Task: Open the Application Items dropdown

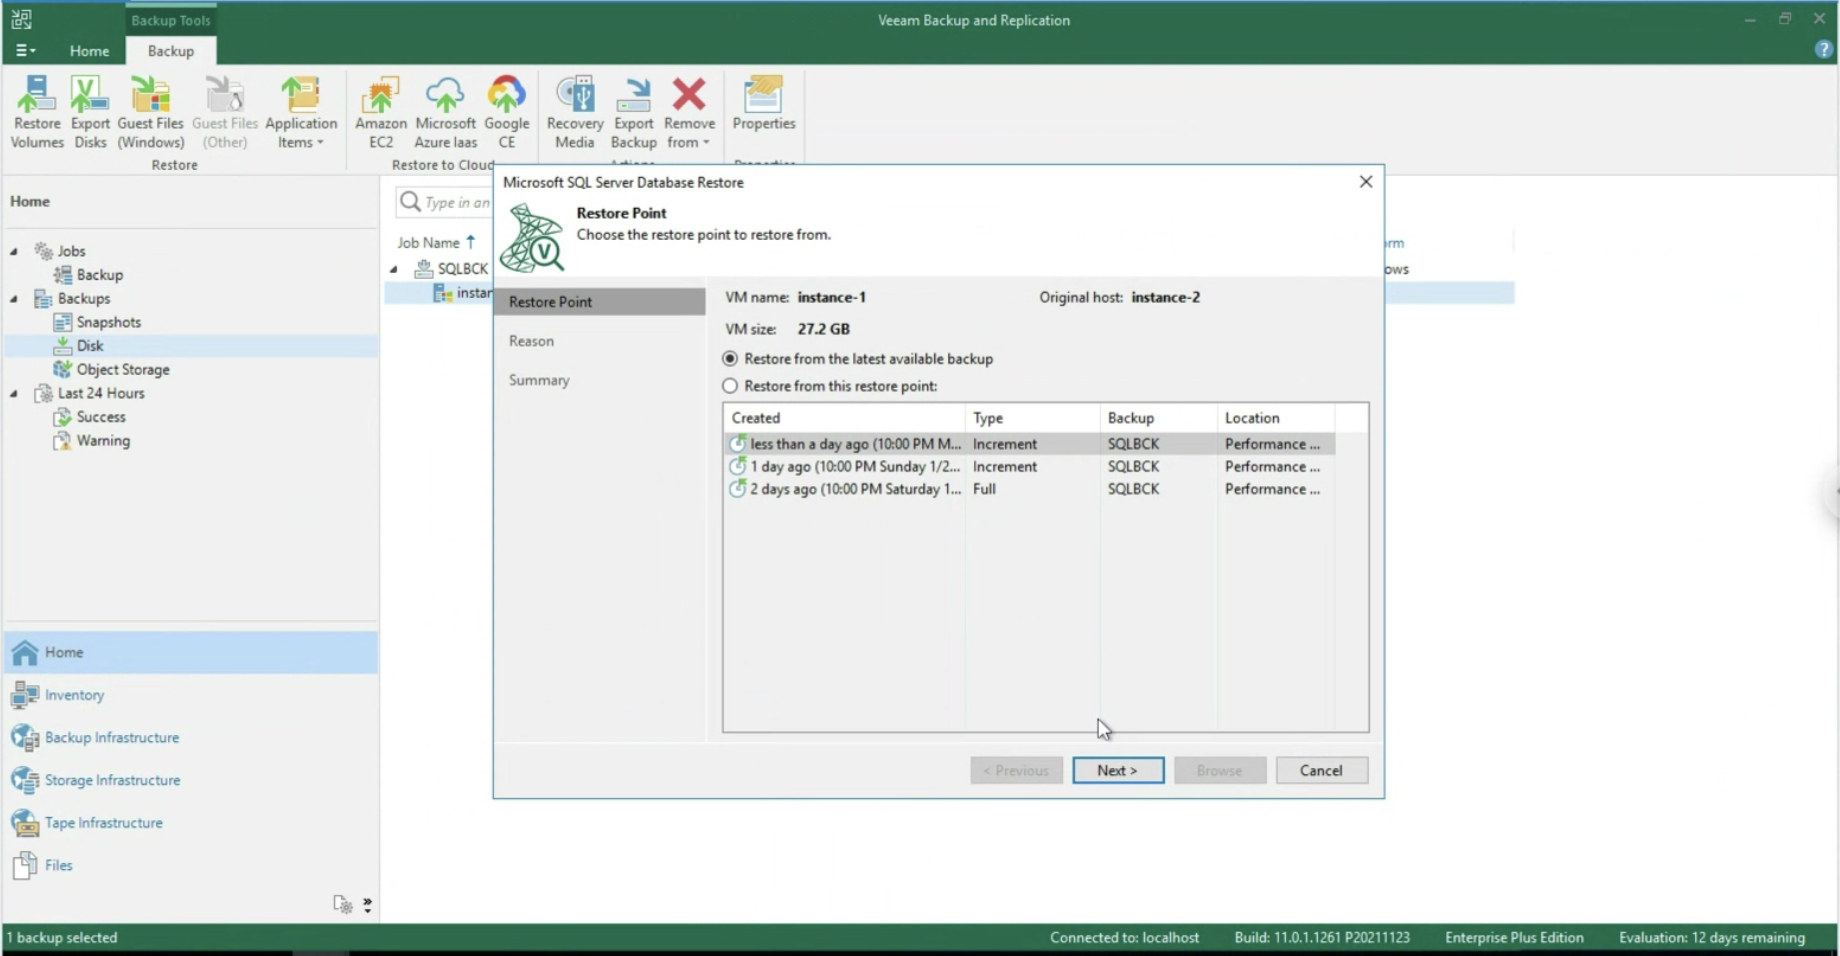Action: click(x=301, y=112)
